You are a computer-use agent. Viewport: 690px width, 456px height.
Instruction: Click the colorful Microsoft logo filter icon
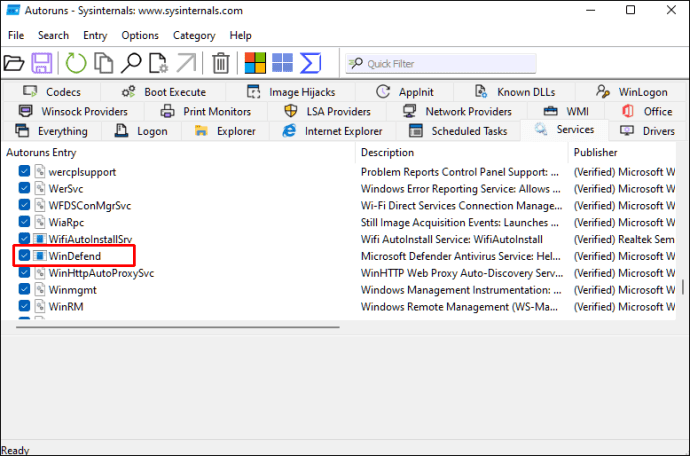[256, 63]
